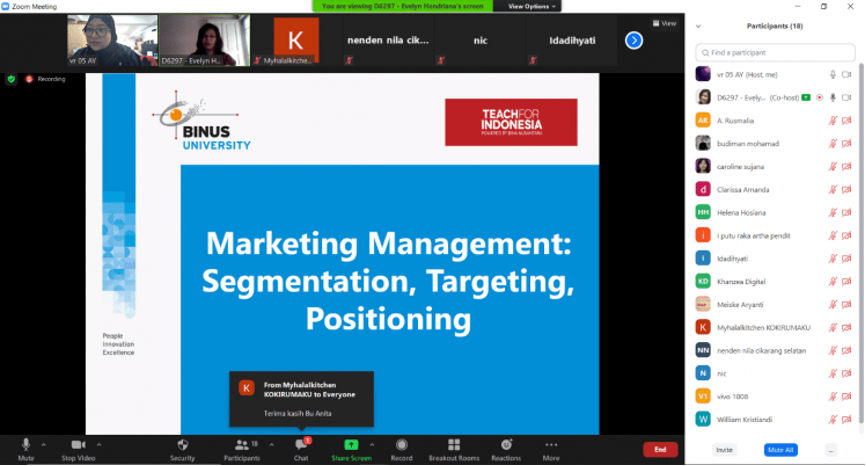Screen dimensions: 866x466
Task: Mute the microphone in the Zoom toolbar
Action: [x=25, y=449]
